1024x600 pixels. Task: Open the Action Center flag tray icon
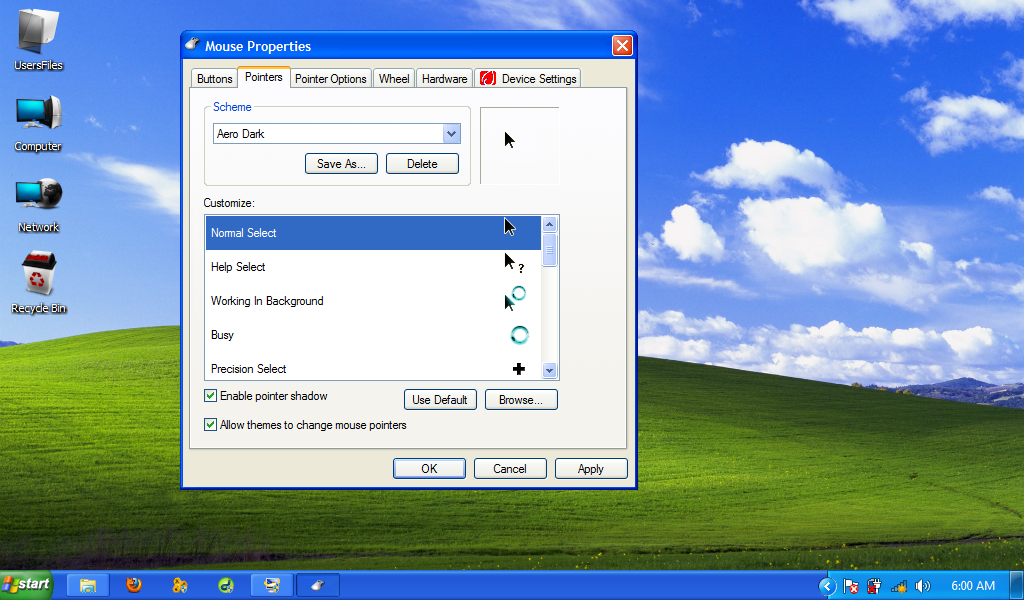pos(850,586)
